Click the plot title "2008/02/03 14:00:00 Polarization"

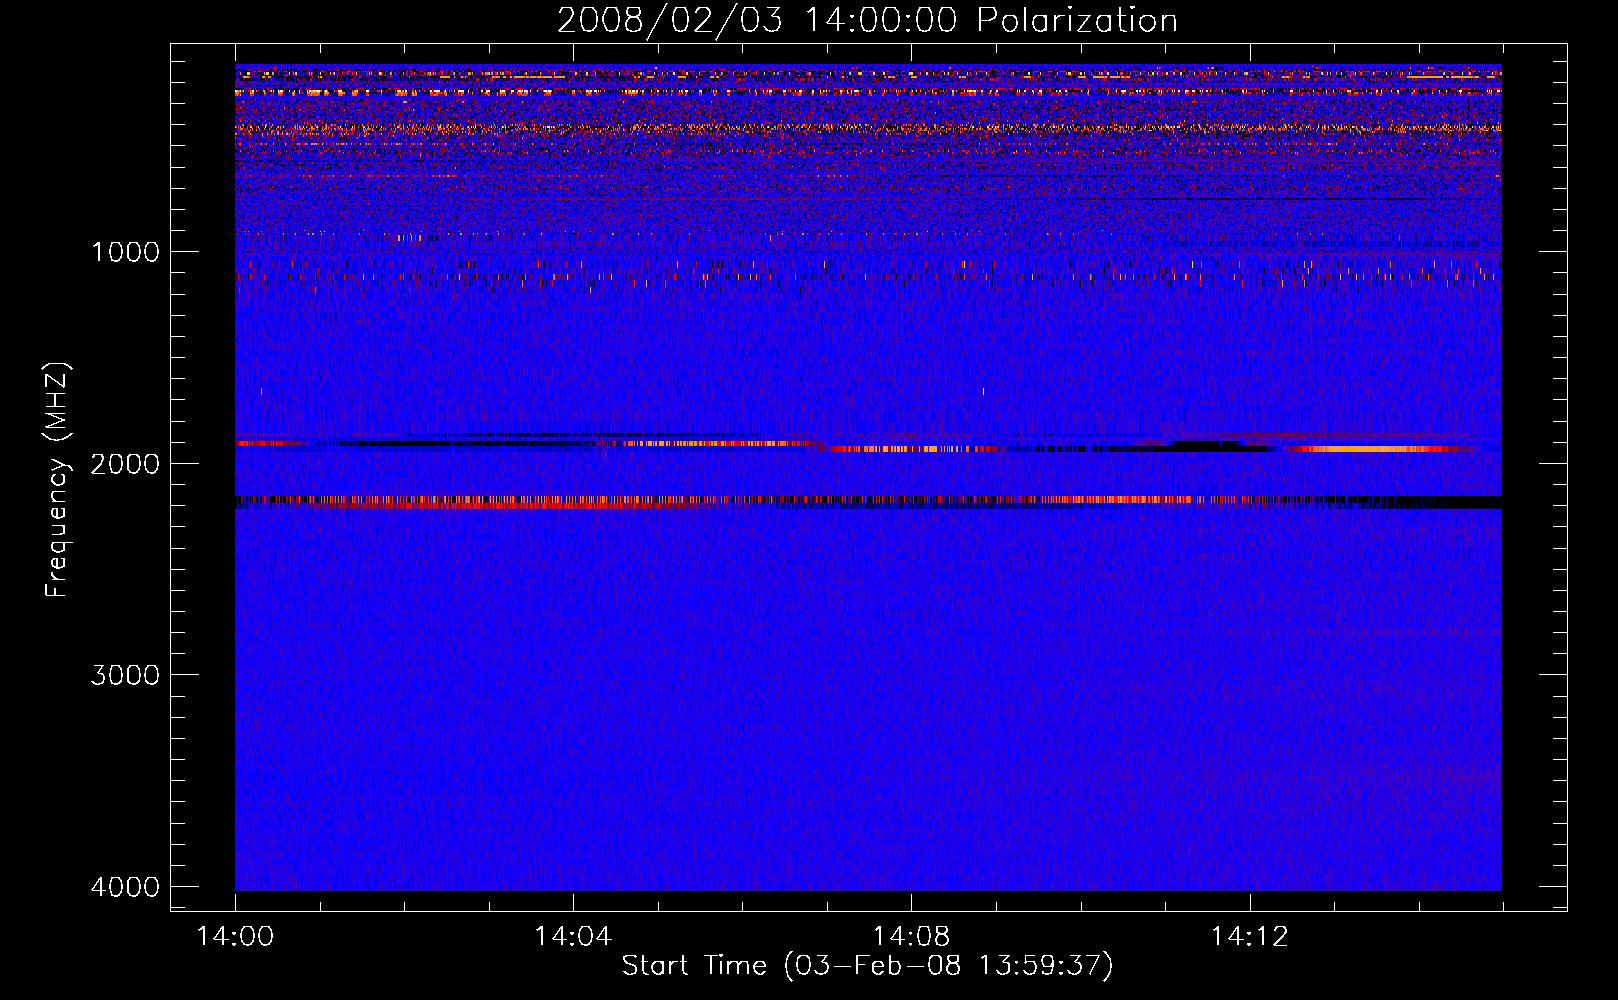pyautogui.click(x=867, y=21)
